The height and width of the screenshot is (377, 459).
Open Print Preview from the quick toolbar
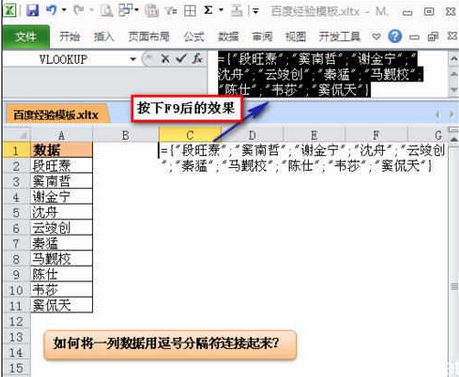click(x=107, y=11)
